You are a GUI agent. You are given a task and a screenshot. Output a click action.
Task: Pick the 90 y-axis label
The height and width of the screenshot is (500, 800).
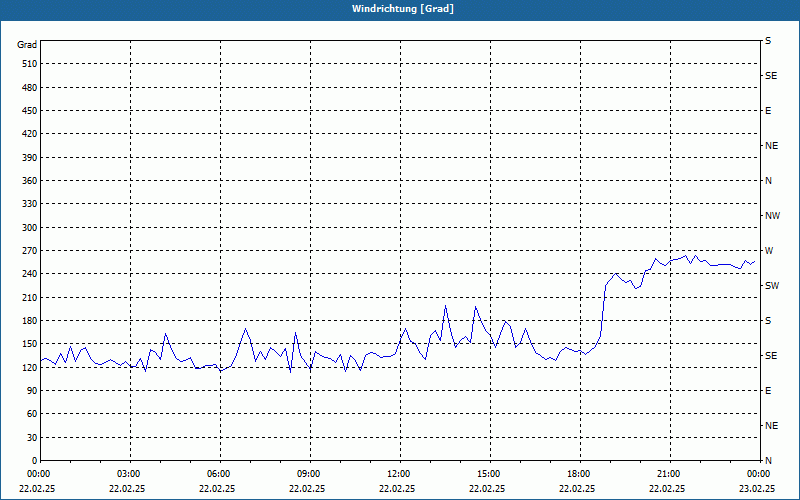pos(32,391)
